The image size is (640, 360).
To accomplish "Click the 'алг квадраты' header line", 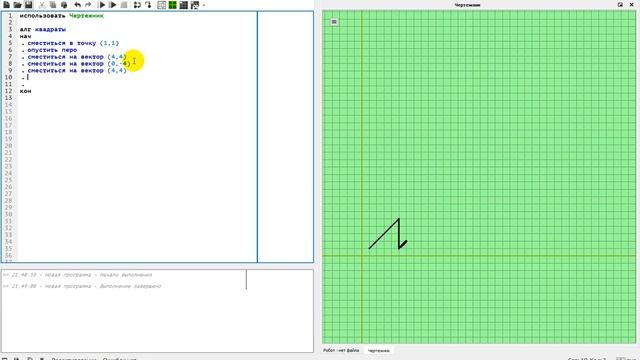I will pyautogui.click(x=43, y=29).
